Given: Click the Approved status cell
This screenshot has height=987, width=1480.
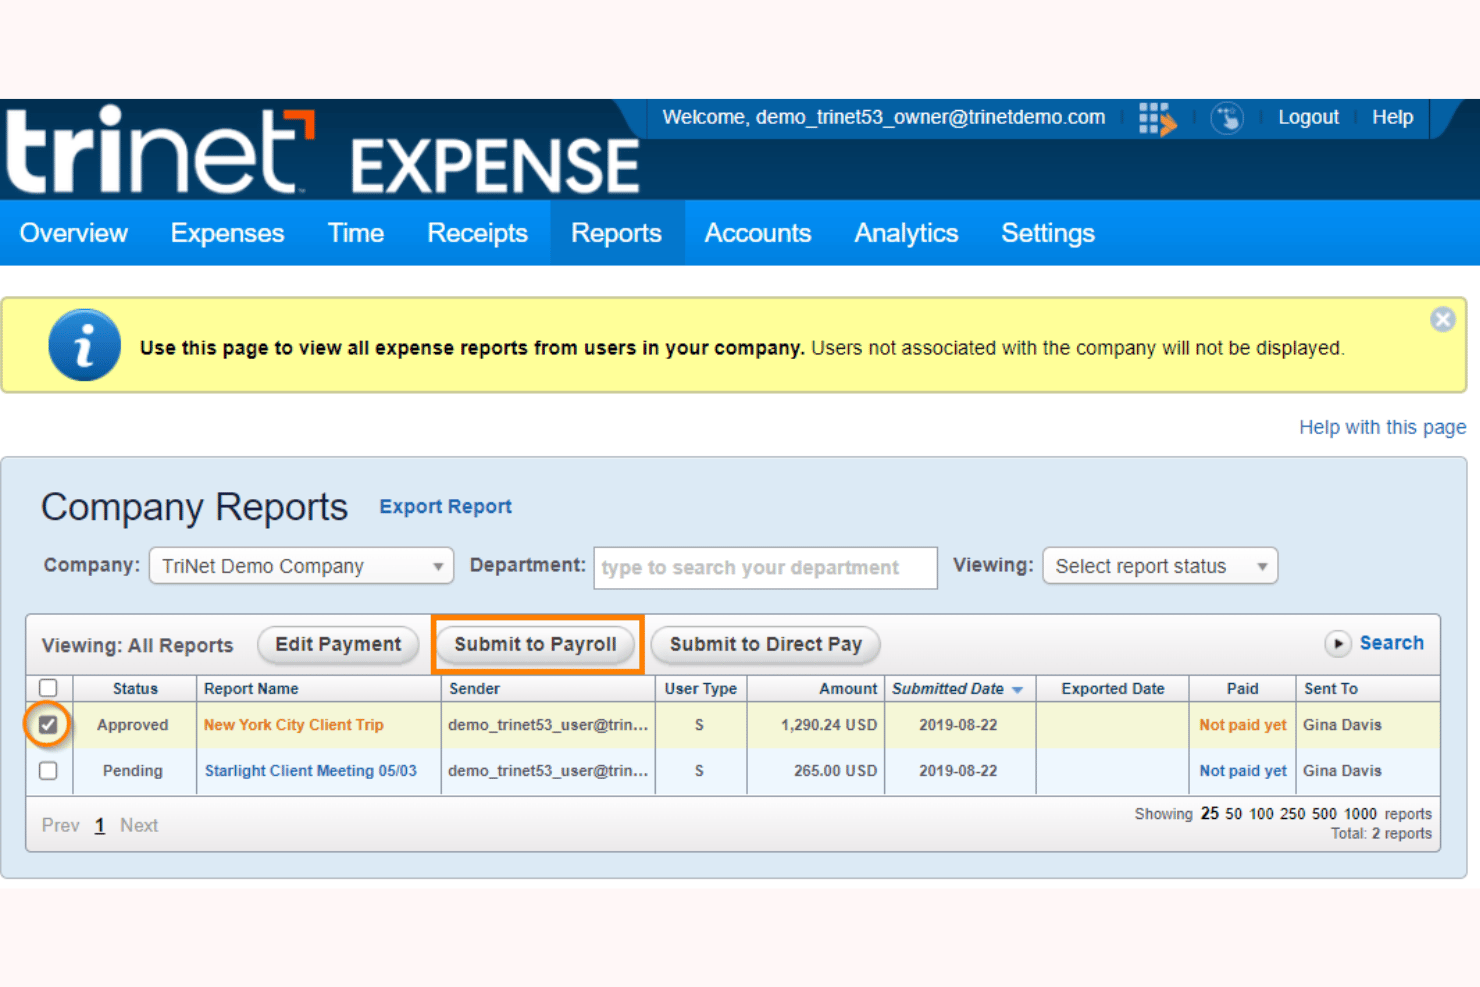Looking at the screenshot, I should [132, 725].
